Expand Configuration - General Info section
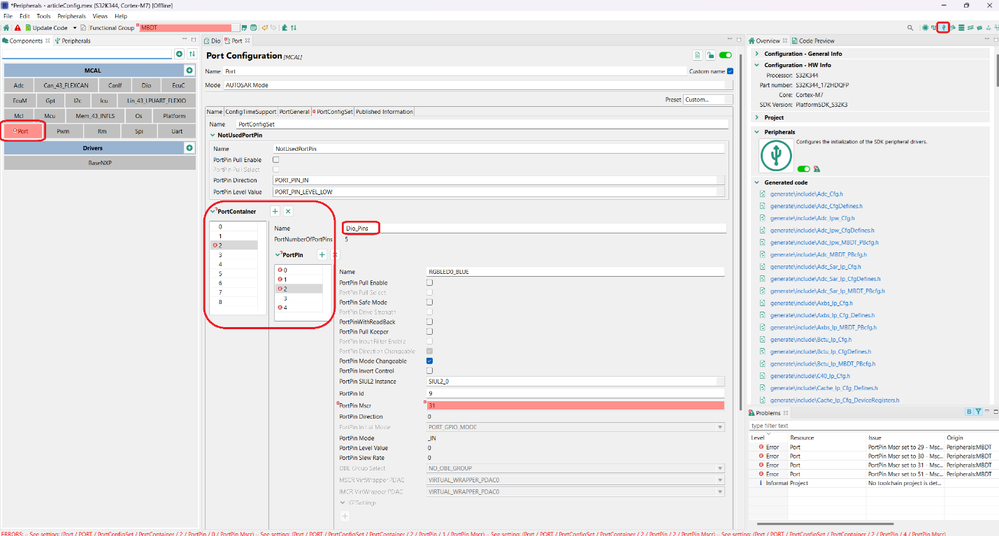 757,54
